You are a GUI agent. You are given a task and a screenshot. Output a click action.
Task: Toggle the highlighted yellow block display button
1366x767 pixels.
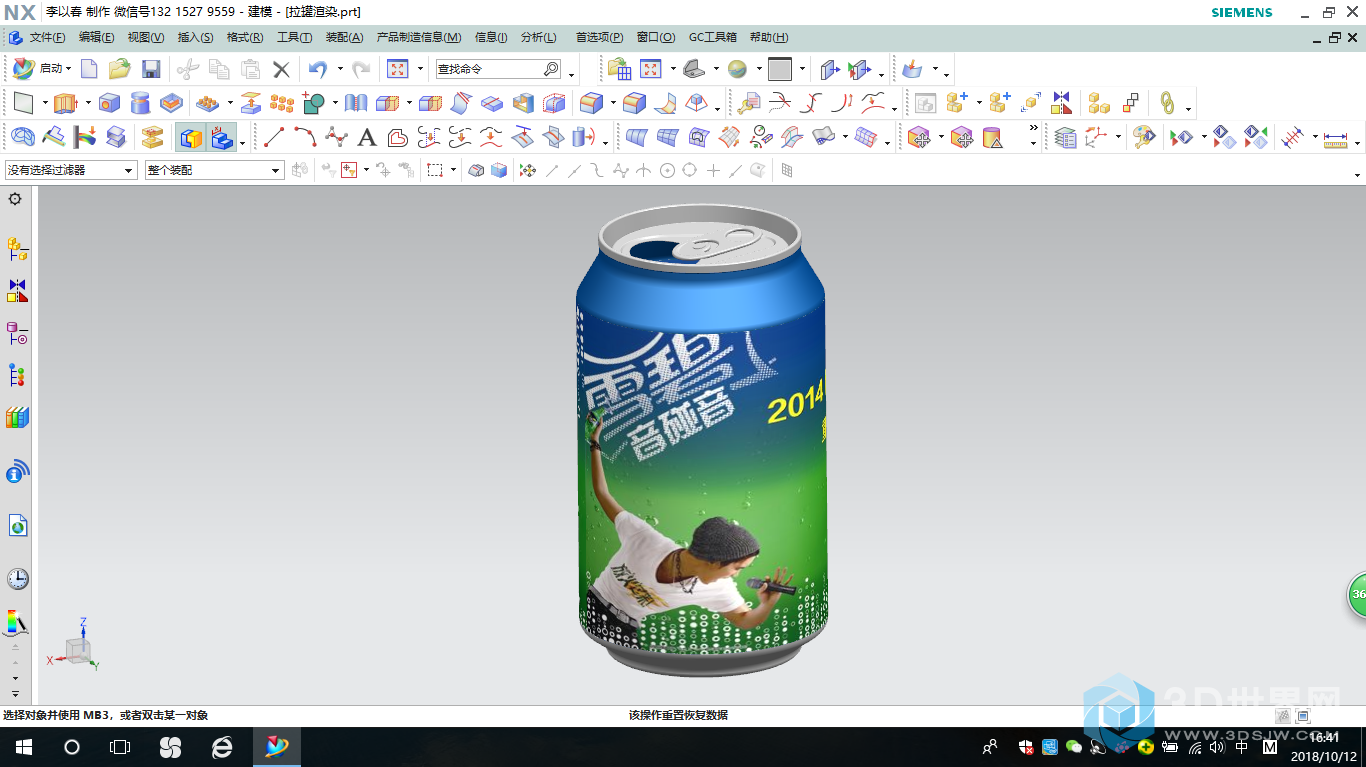[190, 137]
